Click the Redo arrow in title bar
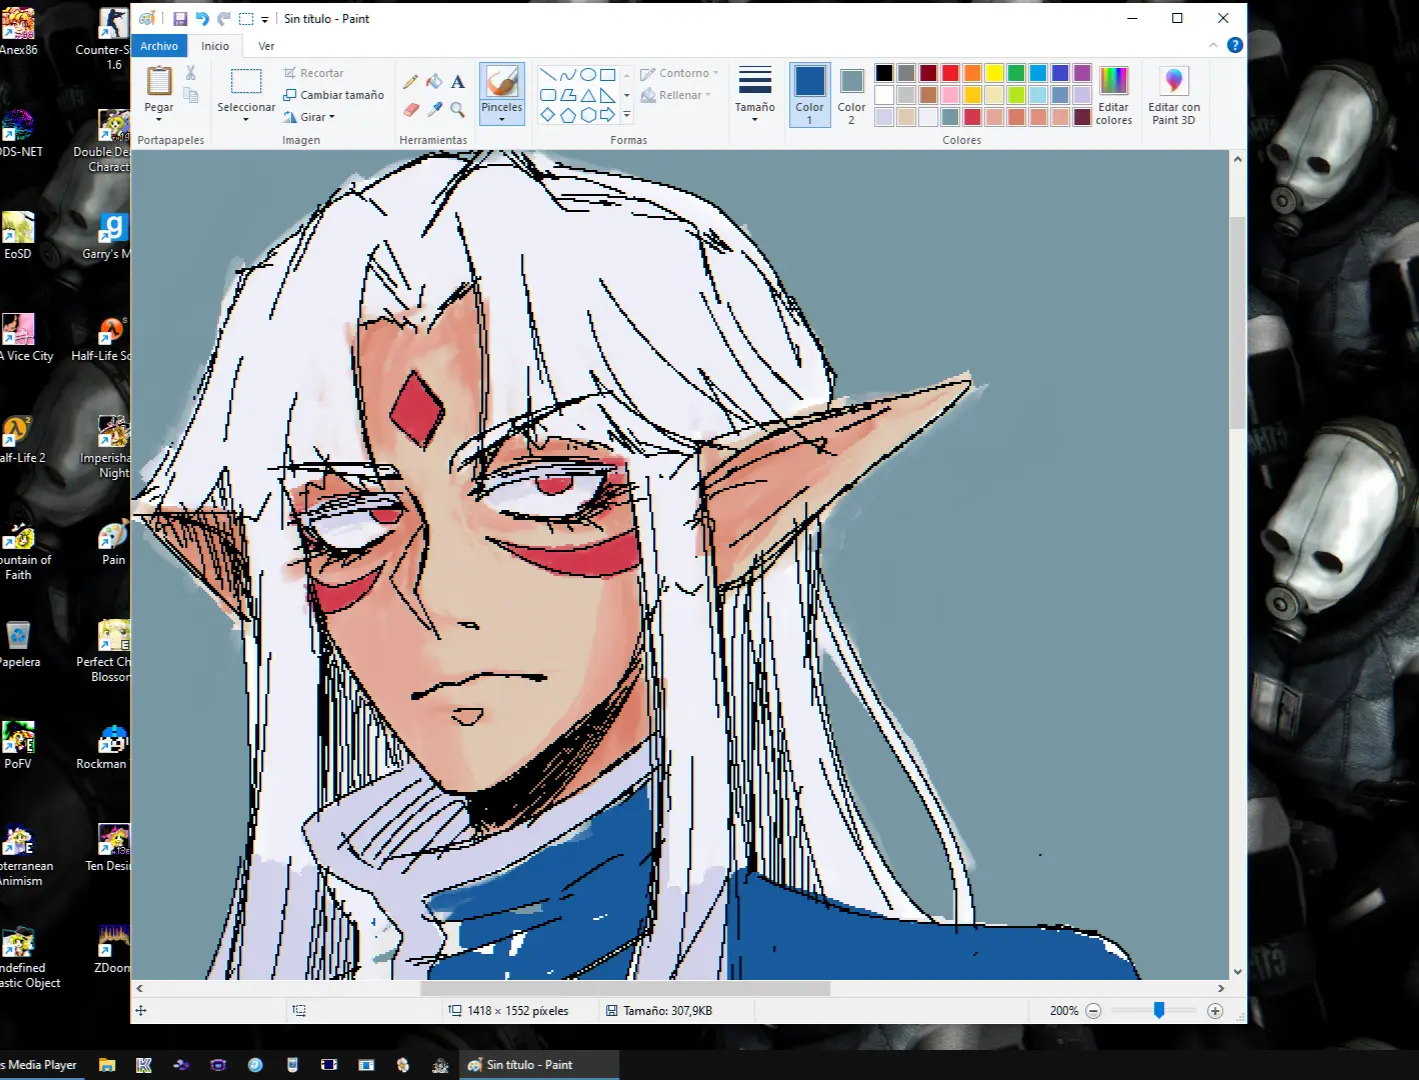Viewport: 1419px width, 1080px height. (x=224, y=19)
